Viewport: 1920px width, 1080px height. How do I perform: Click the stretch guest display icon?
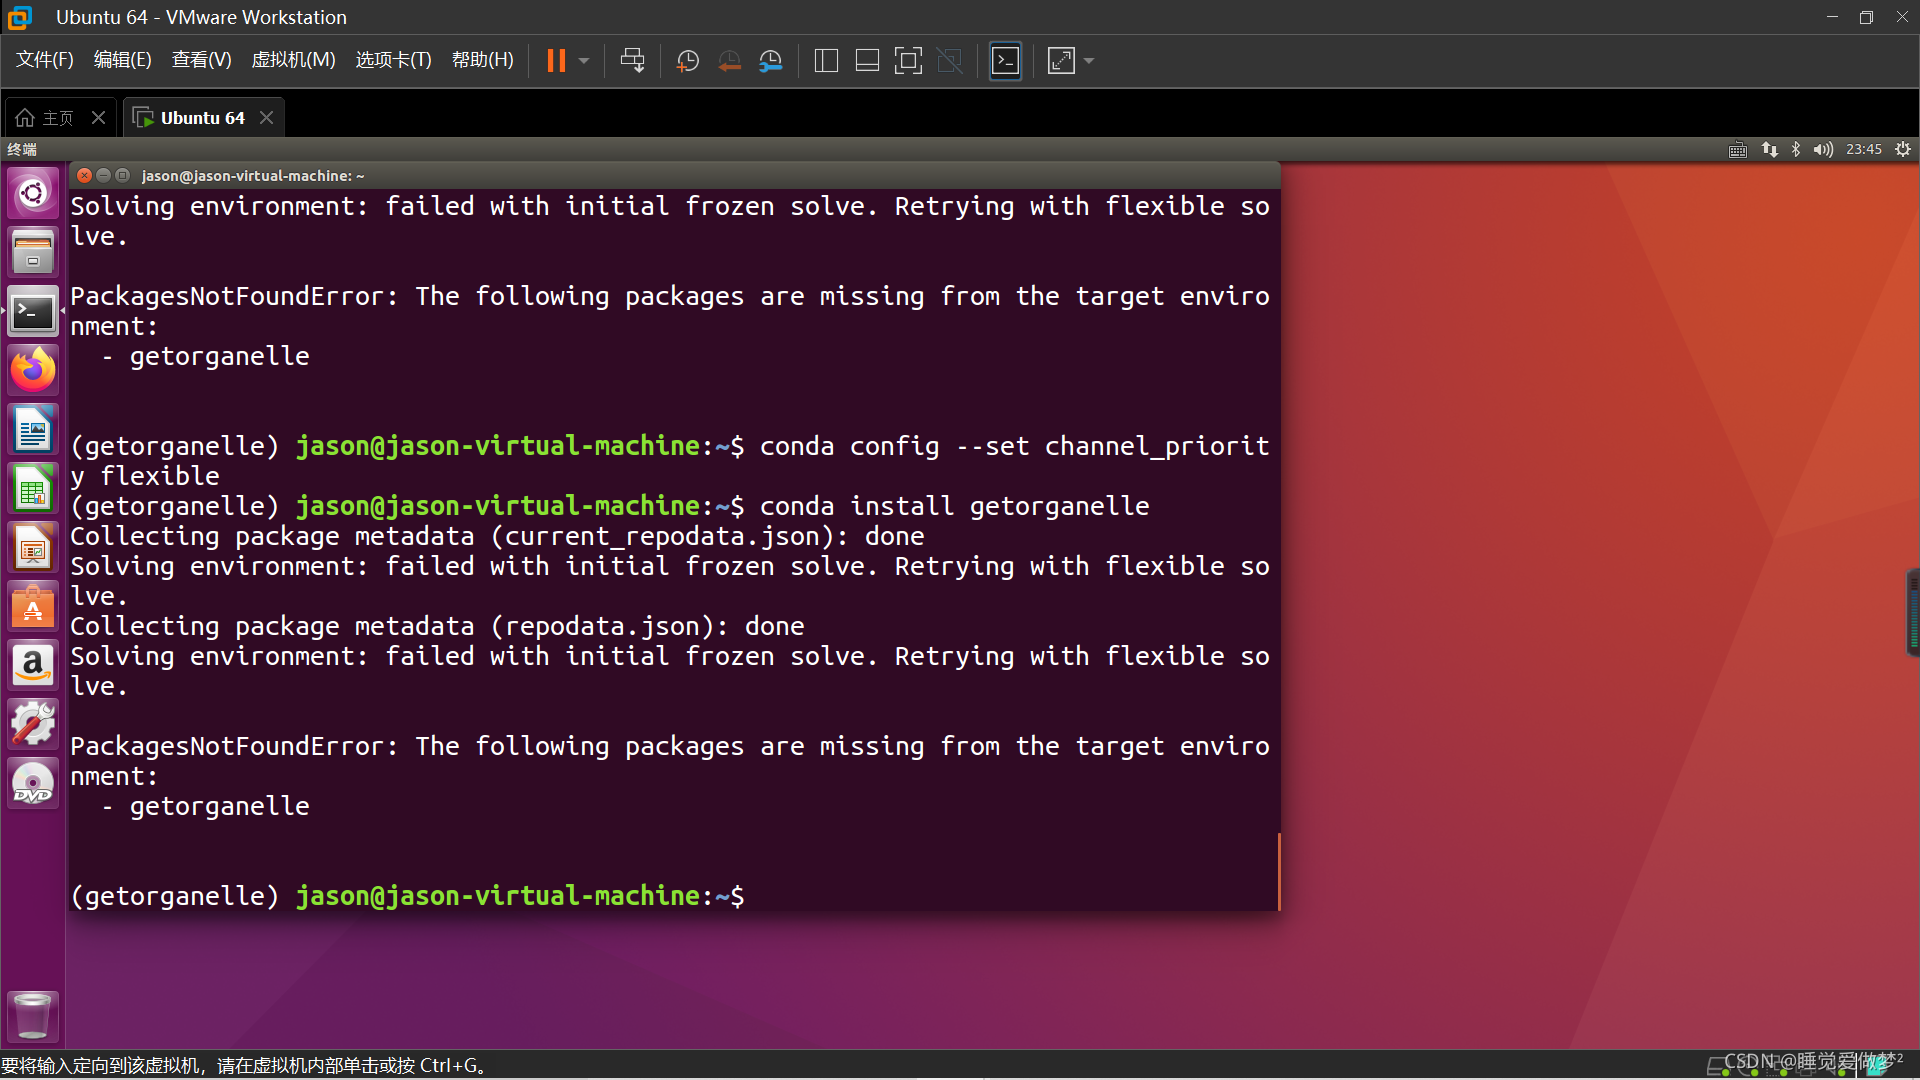pos(1061,61)
